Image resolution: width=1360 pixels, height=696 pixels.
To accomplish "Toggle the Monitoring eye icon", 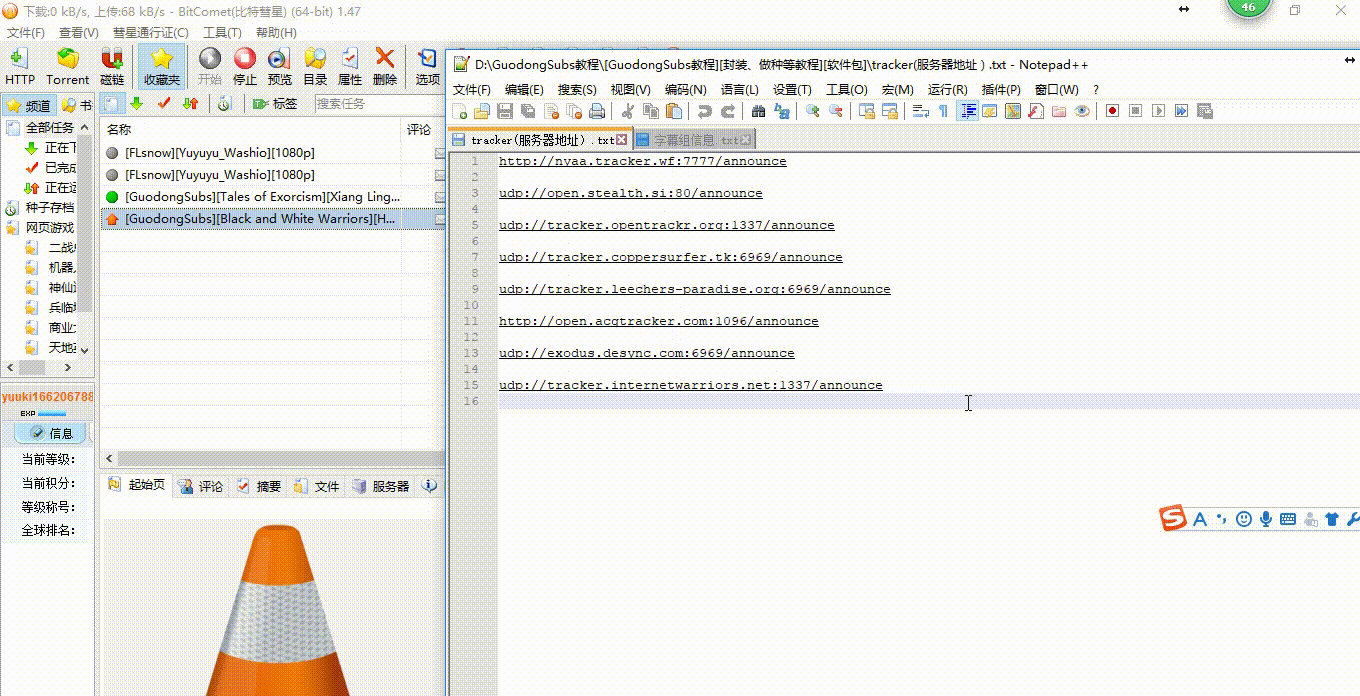I will click(1081, 111).
